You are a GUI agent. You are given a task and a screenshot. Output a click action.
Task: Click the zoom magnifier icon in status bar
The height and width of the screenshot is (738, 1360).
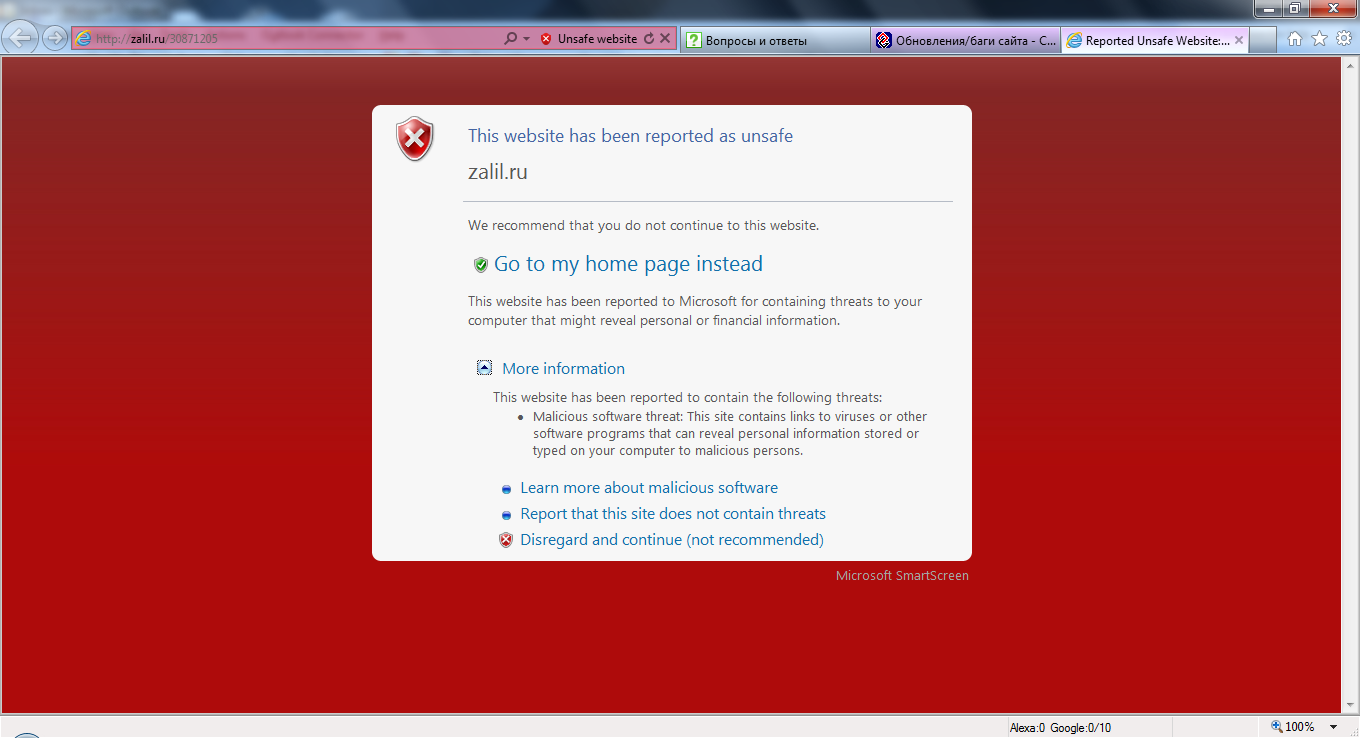coord(1276,727)
